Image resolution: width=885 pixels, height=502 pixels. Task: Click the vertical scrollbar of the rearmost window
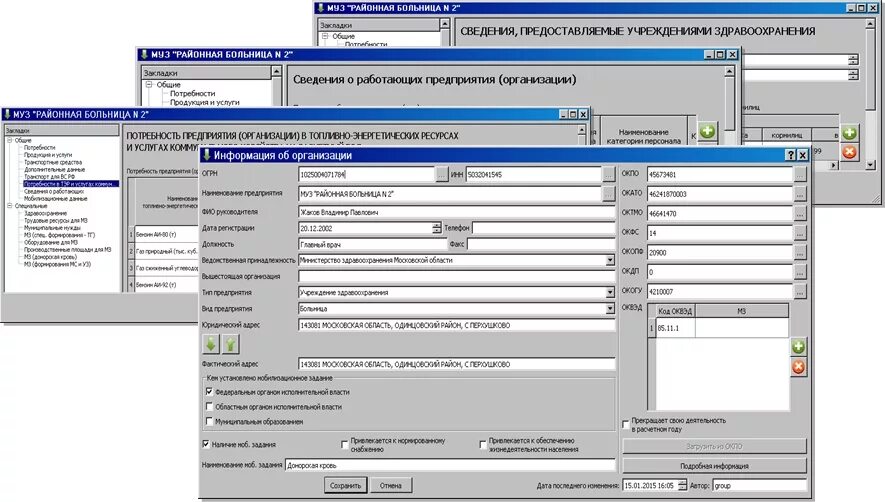click(x=870, y=93)
